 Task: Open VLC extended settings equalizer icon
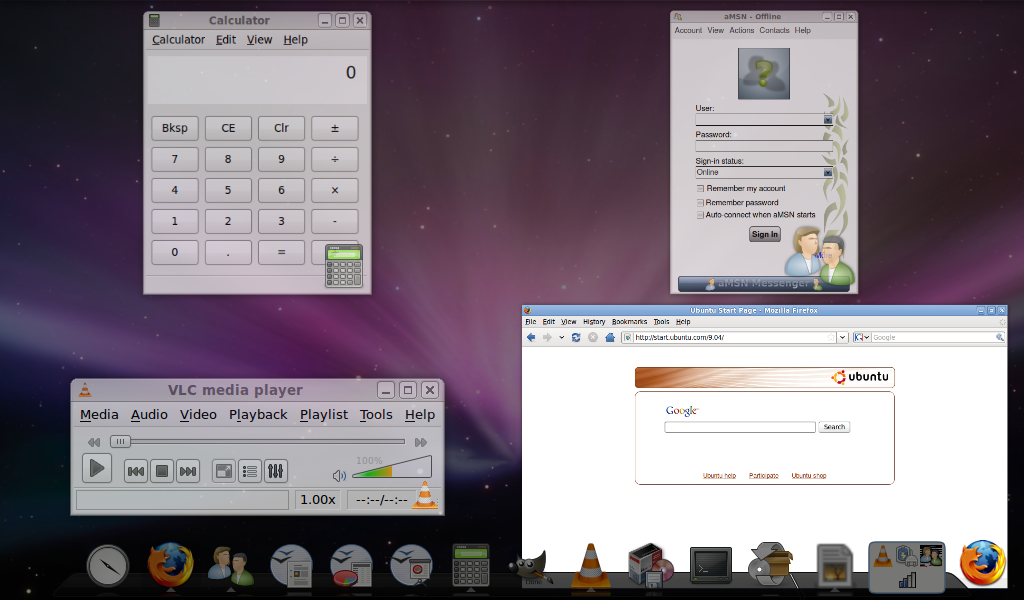click(x=276, y=471)
